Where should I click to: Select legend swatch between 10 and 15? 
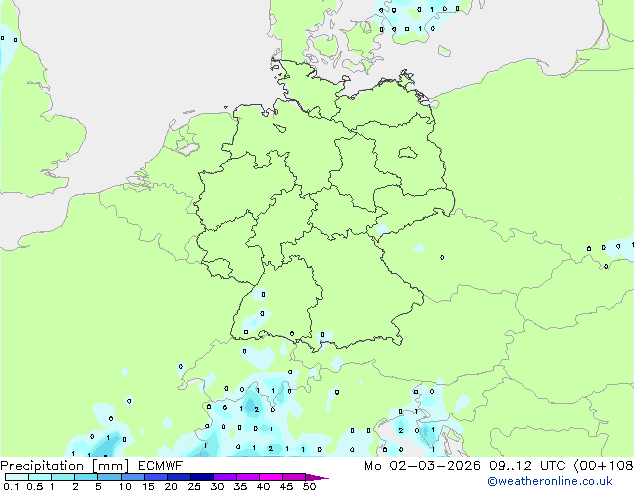(x=133, y=477)
